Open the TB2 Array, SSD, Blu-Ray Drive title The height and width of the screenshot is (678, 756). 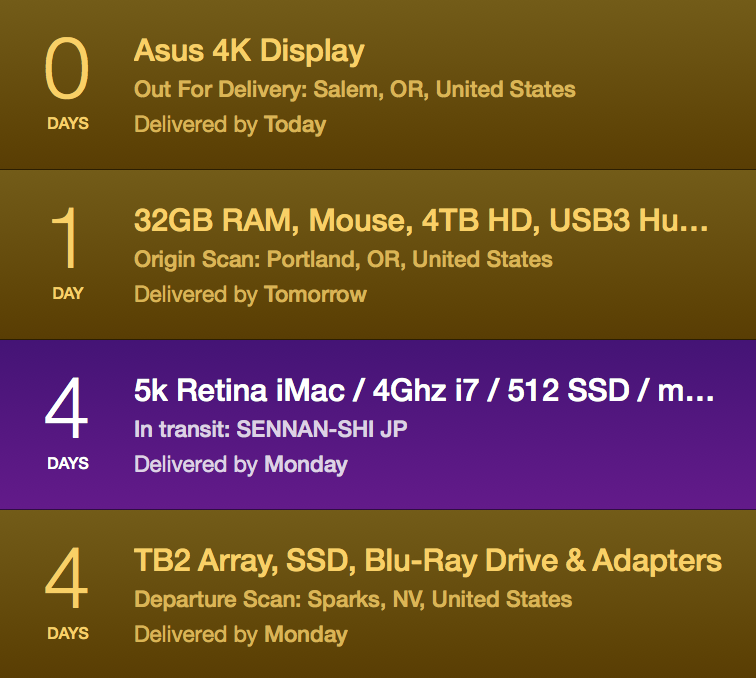tap(427, 561)
